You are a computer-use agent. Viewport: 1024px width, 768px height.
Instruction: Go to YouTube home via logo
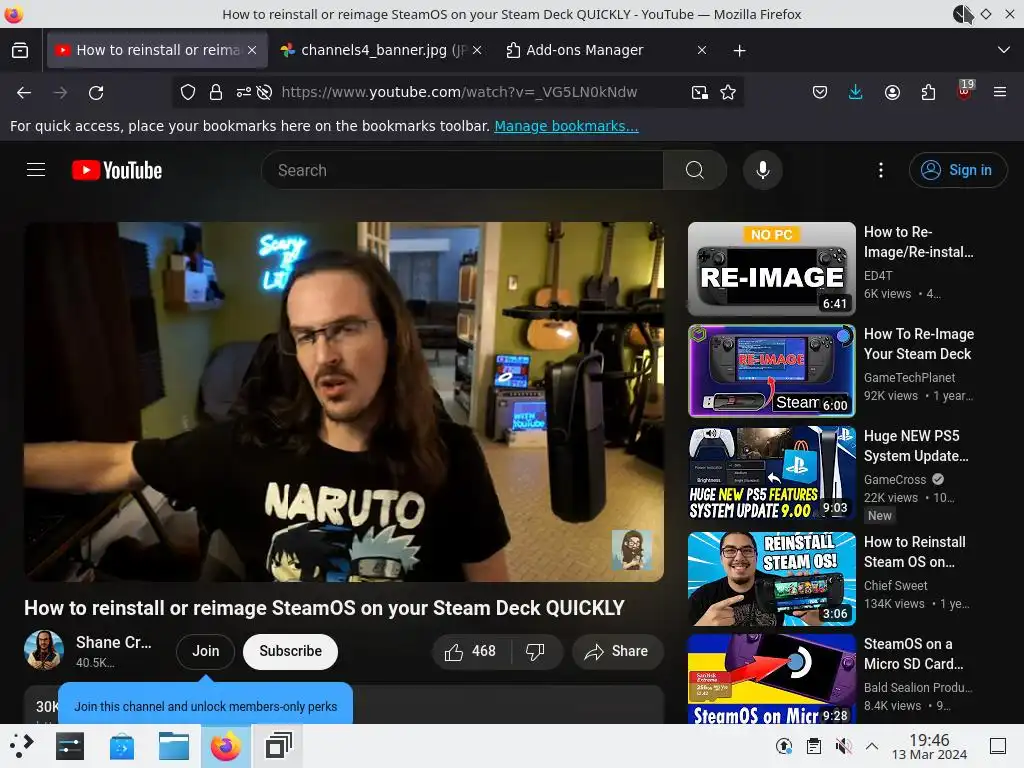(117, 170)
